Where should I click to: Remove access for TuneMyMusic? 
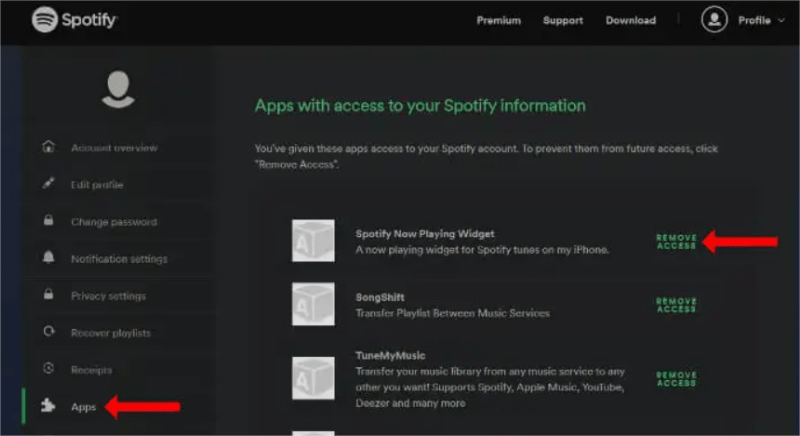coord(677,379)
